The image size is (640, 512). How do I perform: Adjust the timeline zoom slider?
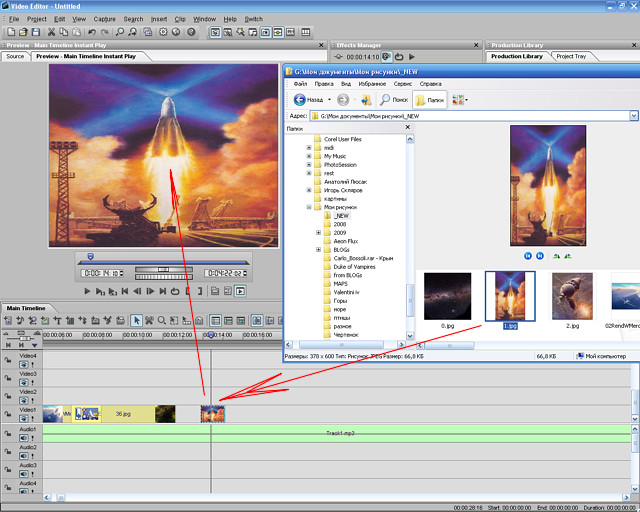point(23,338)
